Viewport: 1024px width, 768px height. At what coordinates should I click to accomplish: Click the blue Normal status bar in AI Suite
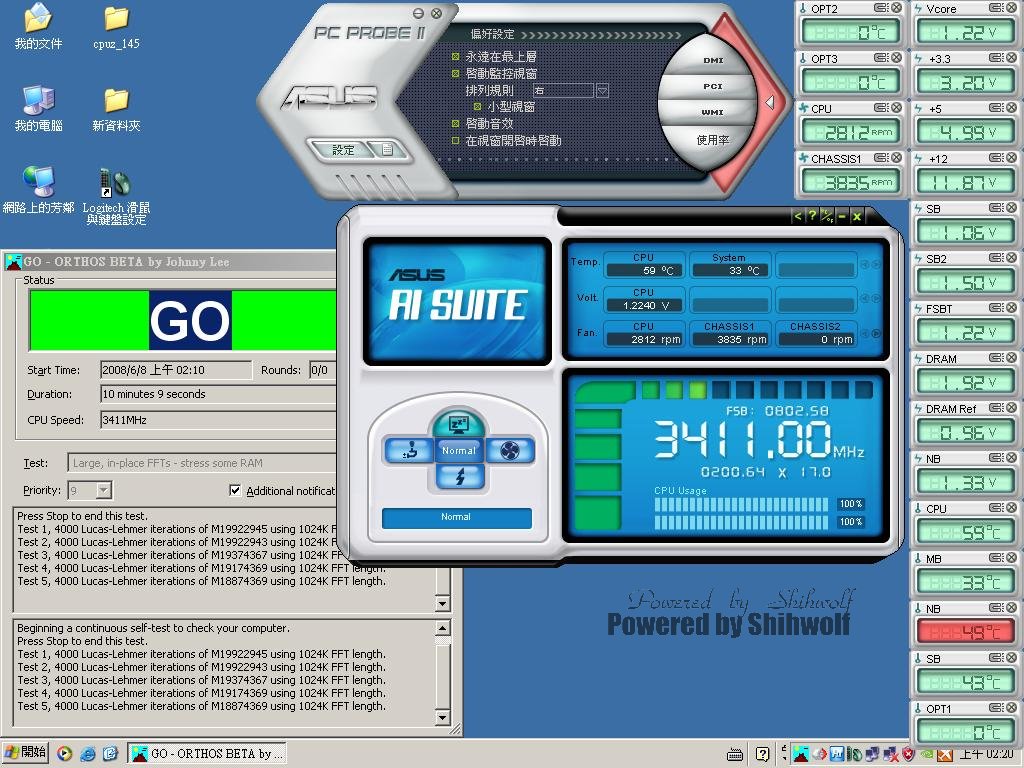click(456, 517)
